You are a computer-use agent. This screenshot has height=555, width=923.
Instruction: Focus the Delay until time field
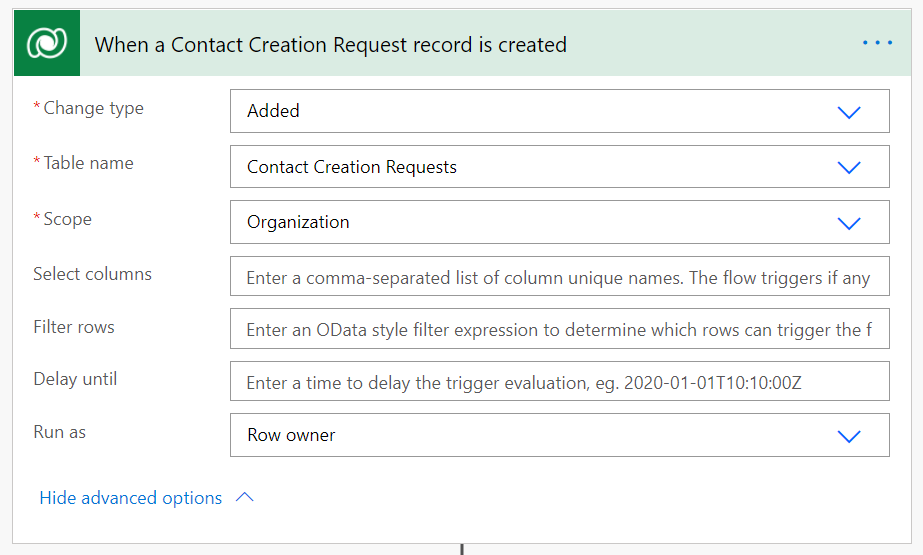(558, 382)
